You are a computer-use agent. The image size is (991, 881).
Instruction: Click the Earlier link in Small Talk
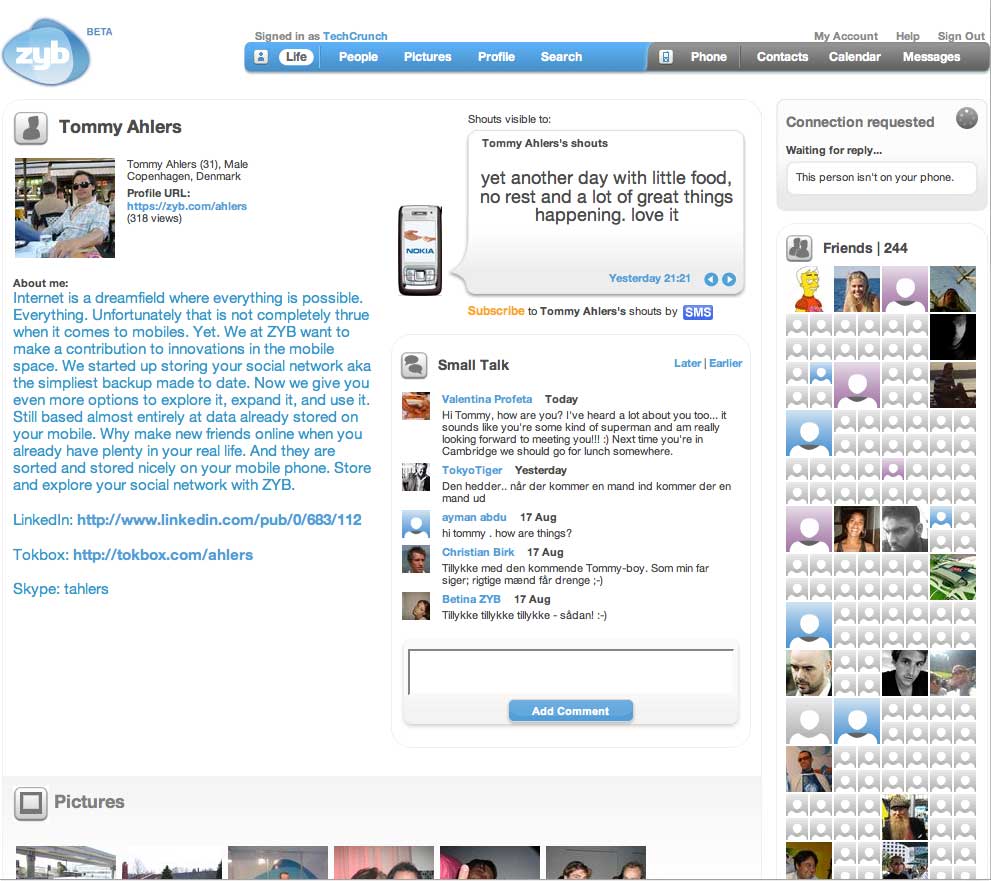pos(726,363)
